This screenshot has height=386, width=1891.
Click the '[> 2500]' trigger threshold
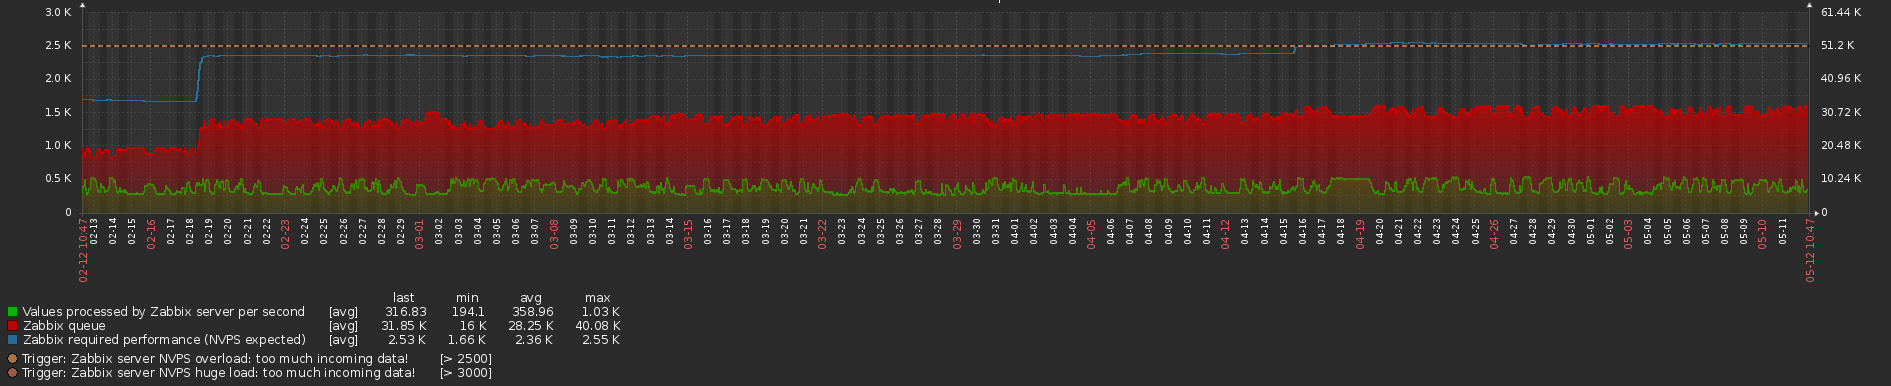[465, 358]
